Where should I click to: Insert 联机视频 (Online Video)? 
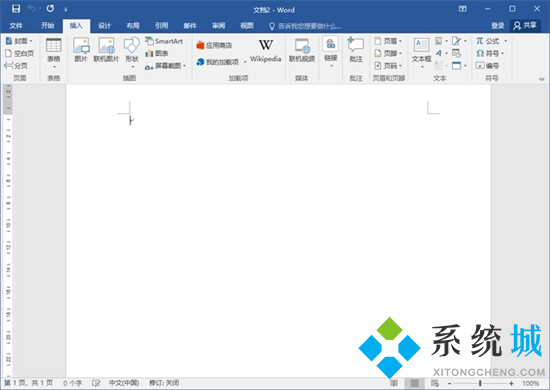[x=302, y=51]
